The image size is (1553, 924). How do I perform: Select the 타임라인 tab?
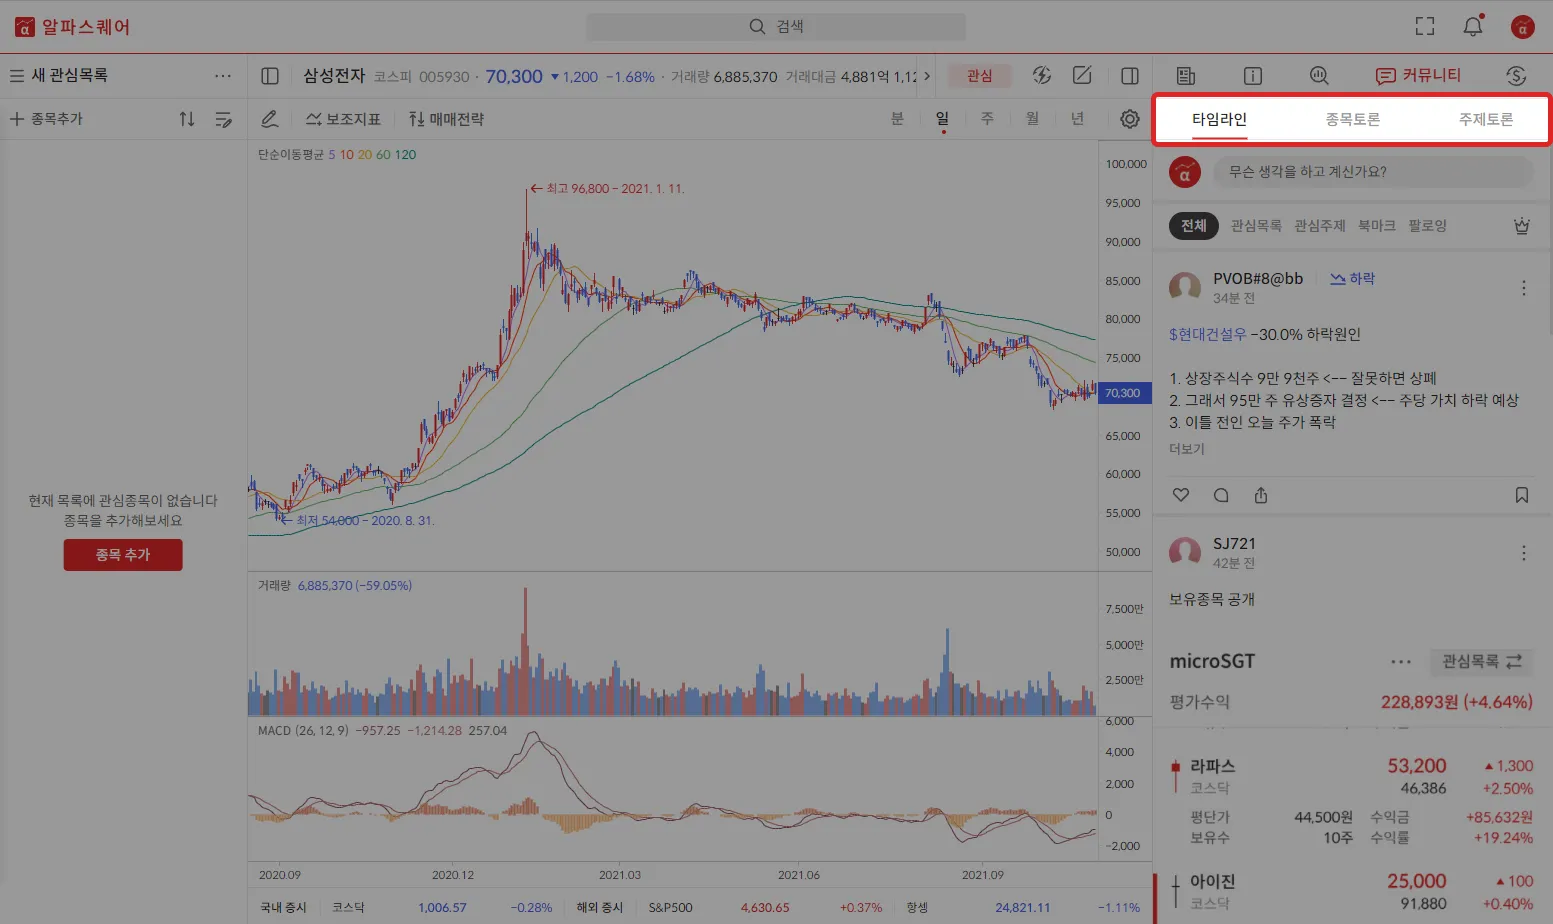coord(1219,119)
